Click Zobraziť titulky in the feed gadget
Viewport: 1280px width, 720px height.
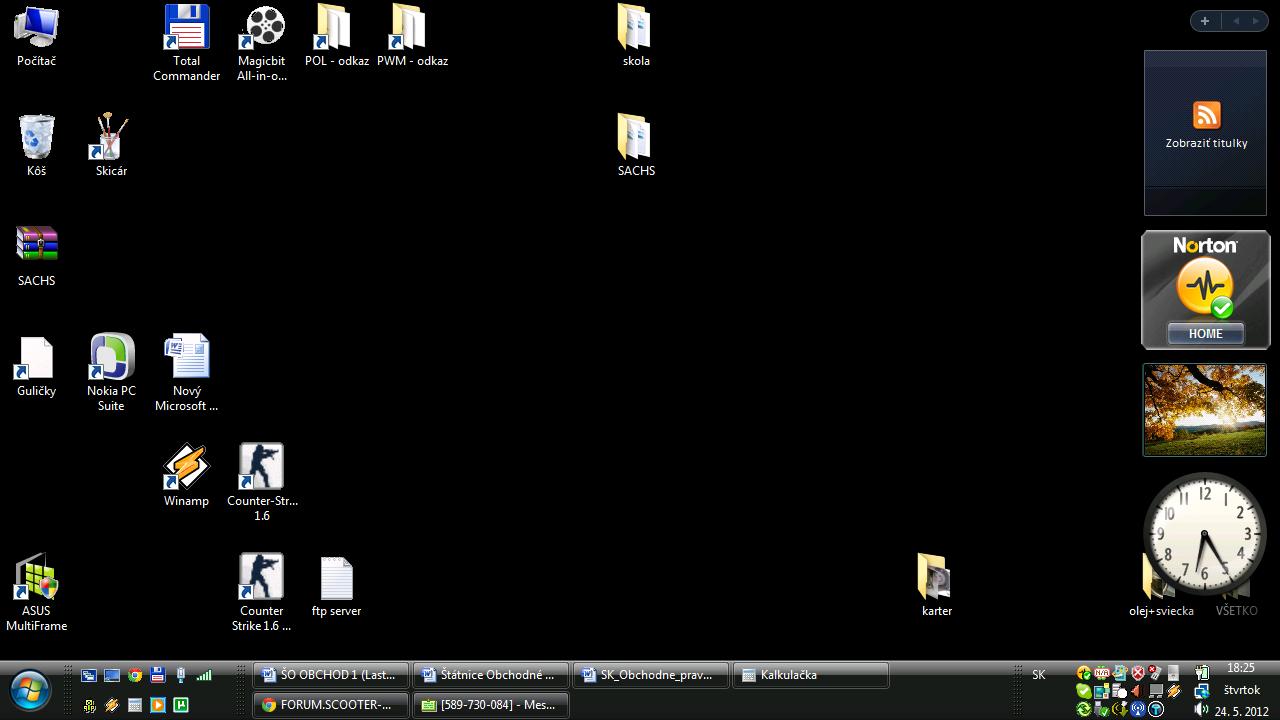(x=1206, y=143)
